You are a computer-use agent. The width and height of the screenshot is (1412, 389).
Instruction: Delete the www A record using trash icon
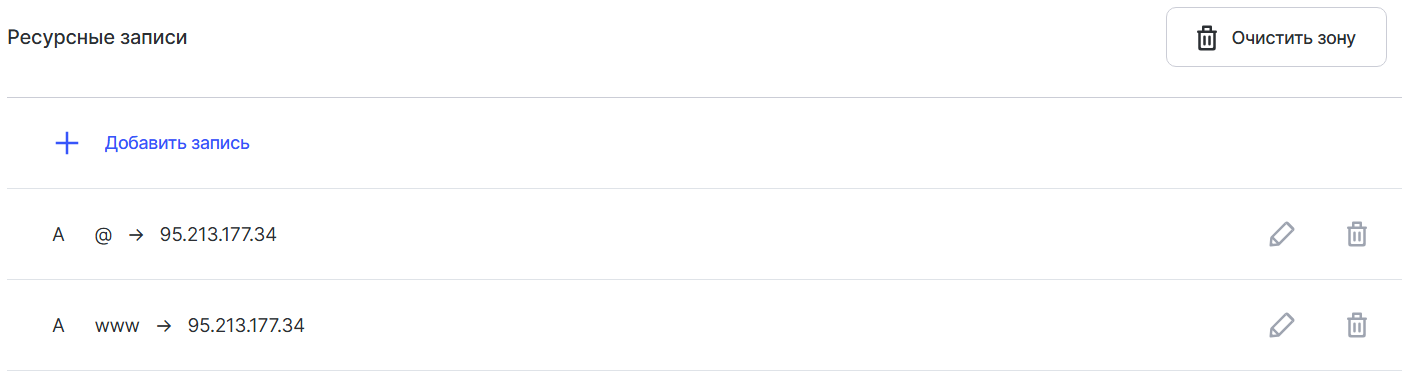1356,325
